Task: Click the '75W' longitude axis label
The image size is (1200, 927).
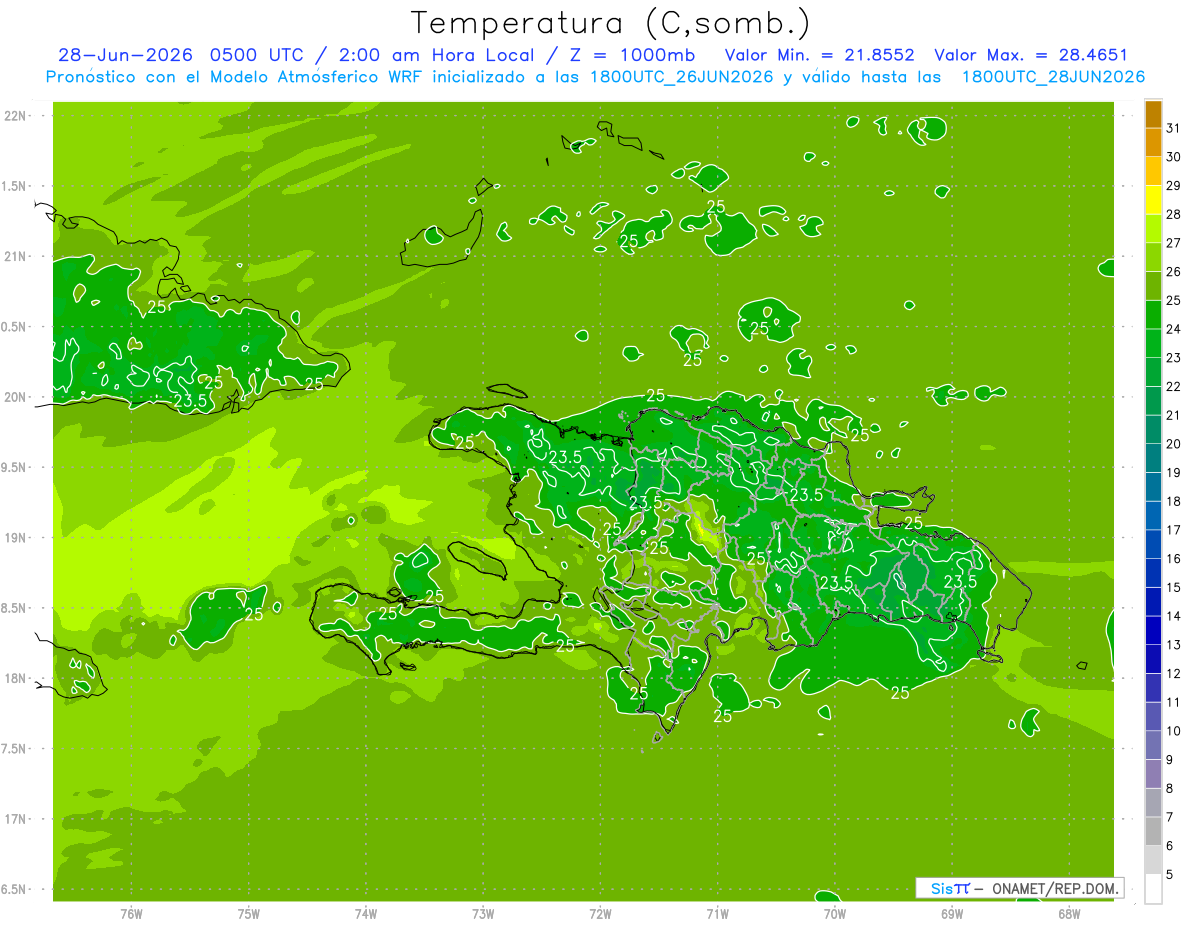Action: click(x=249, y=913)
